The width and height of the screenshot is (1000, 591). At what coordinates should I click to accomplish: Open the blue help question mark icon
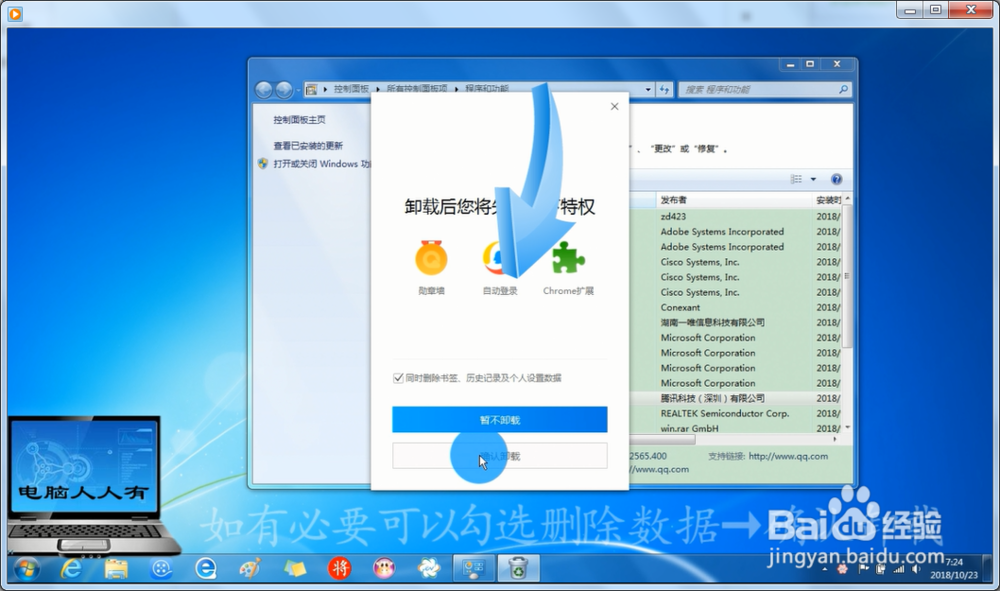(837, 179)
